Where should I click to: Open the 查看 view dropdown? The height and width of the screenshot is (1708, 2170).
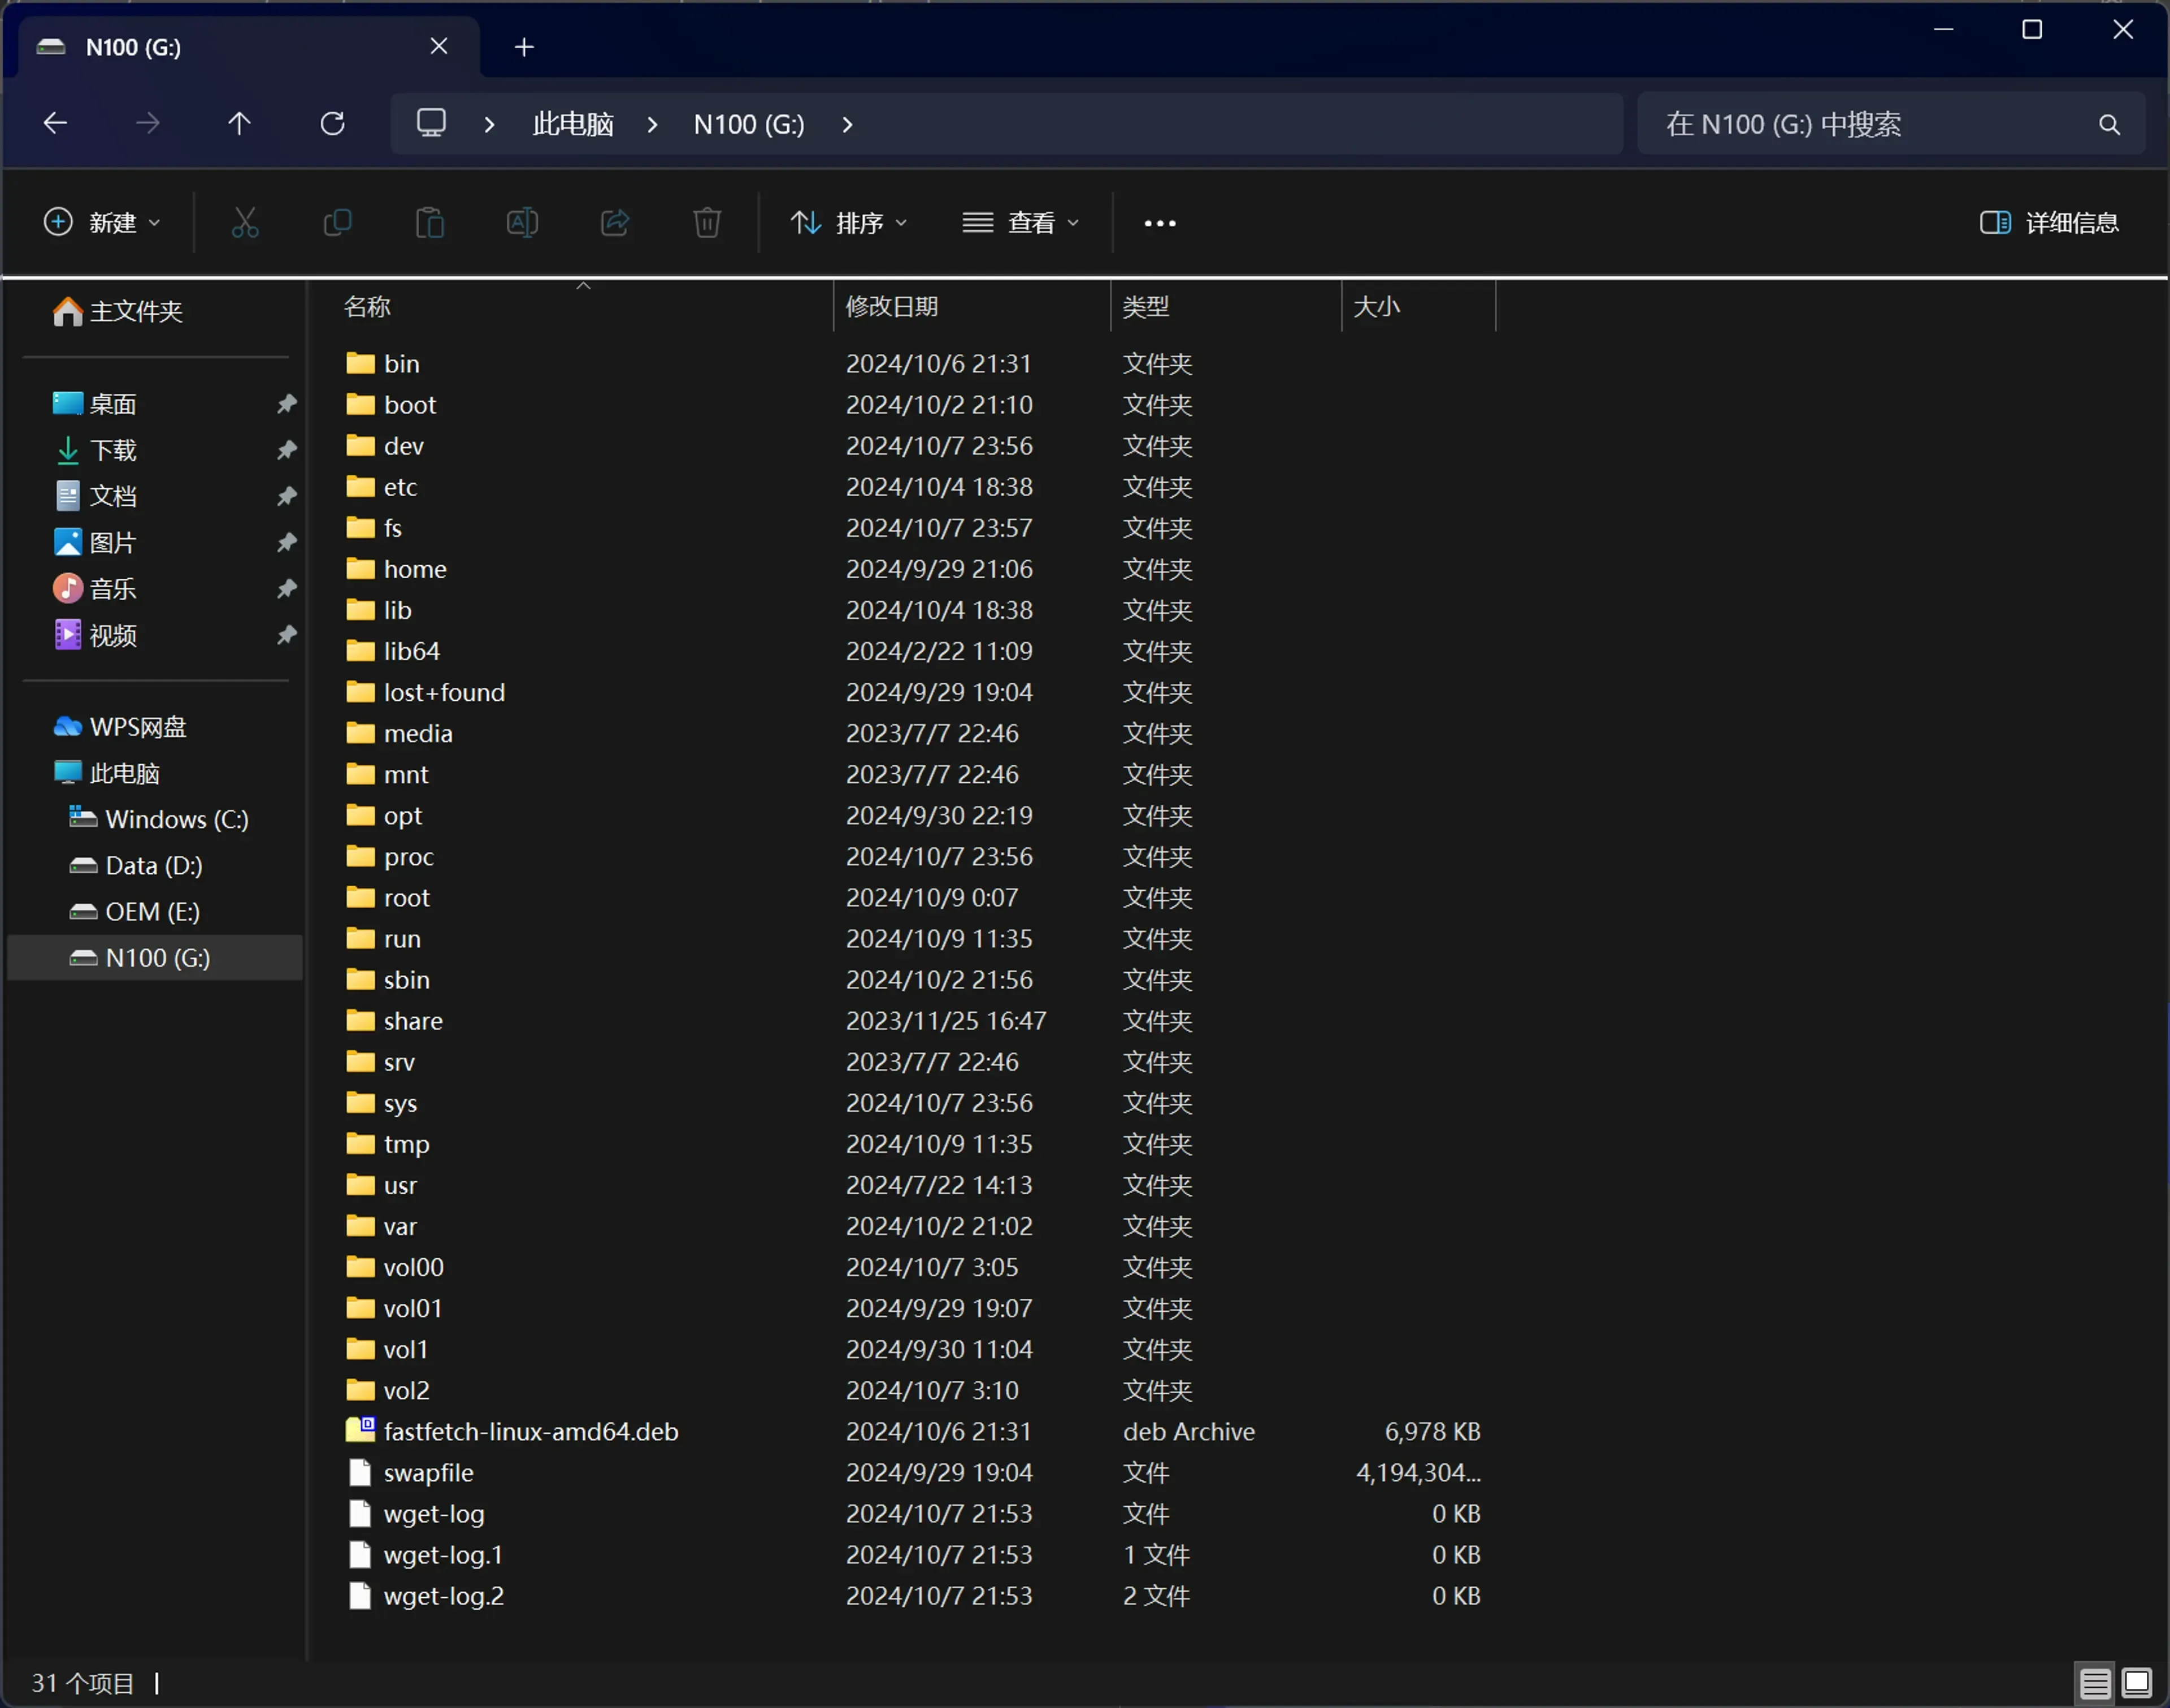1020,222
